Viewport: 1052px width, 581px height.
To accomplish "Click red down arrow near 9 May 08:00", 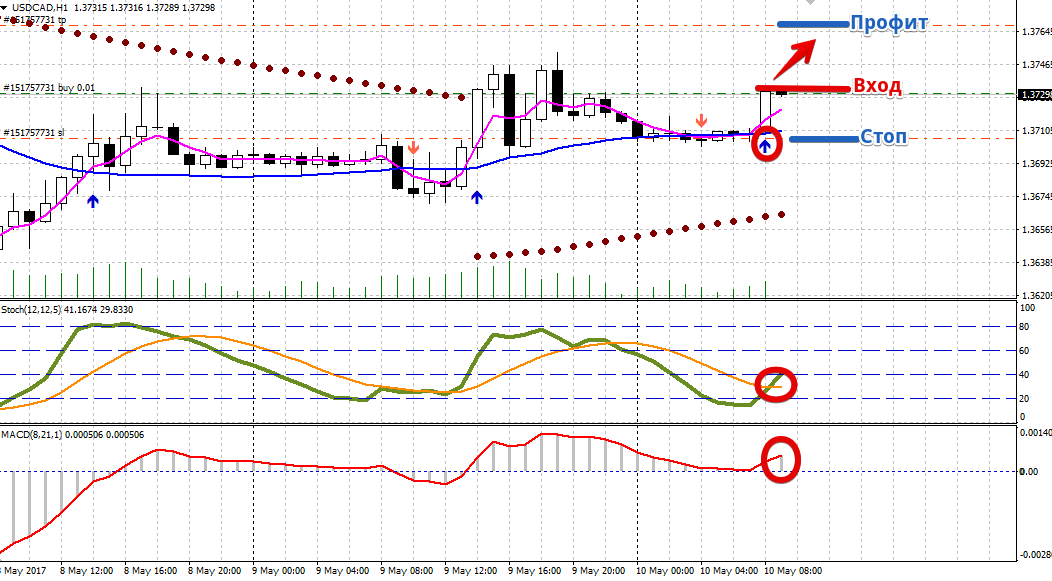I will pos(413,148).
